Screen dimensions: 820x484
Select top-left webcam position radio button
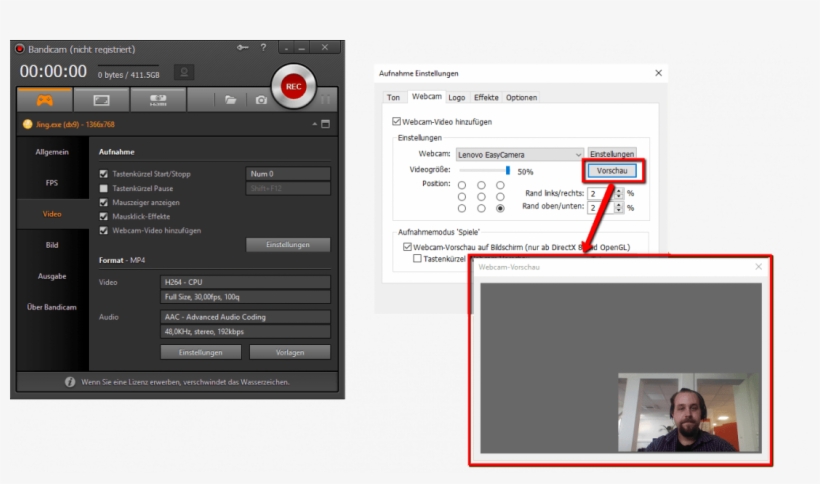point(462,185)
